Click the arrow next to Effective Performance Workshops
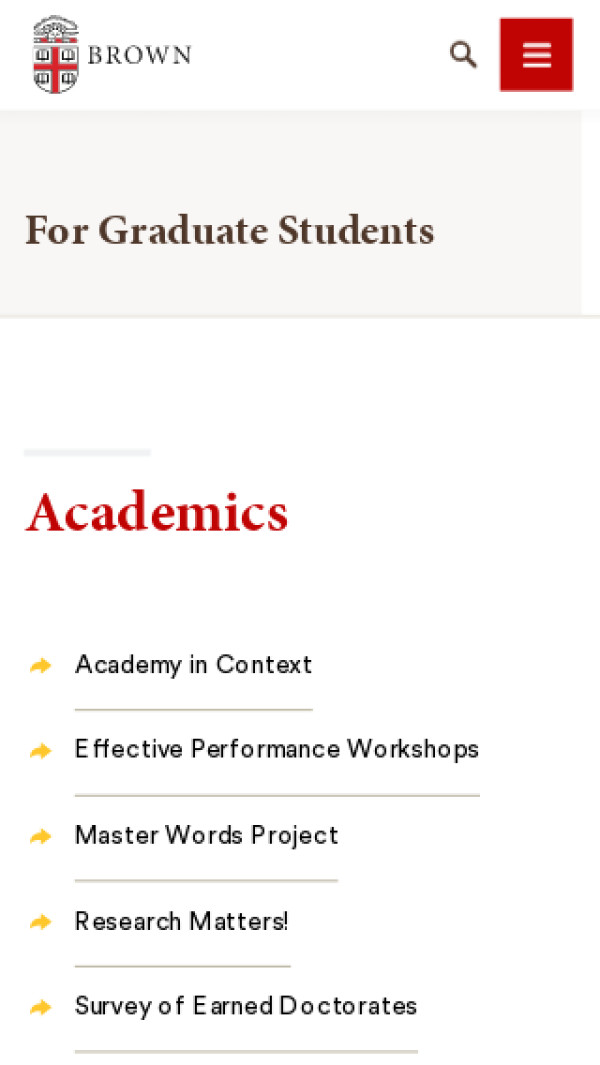600x1065 pixels. 40,750
